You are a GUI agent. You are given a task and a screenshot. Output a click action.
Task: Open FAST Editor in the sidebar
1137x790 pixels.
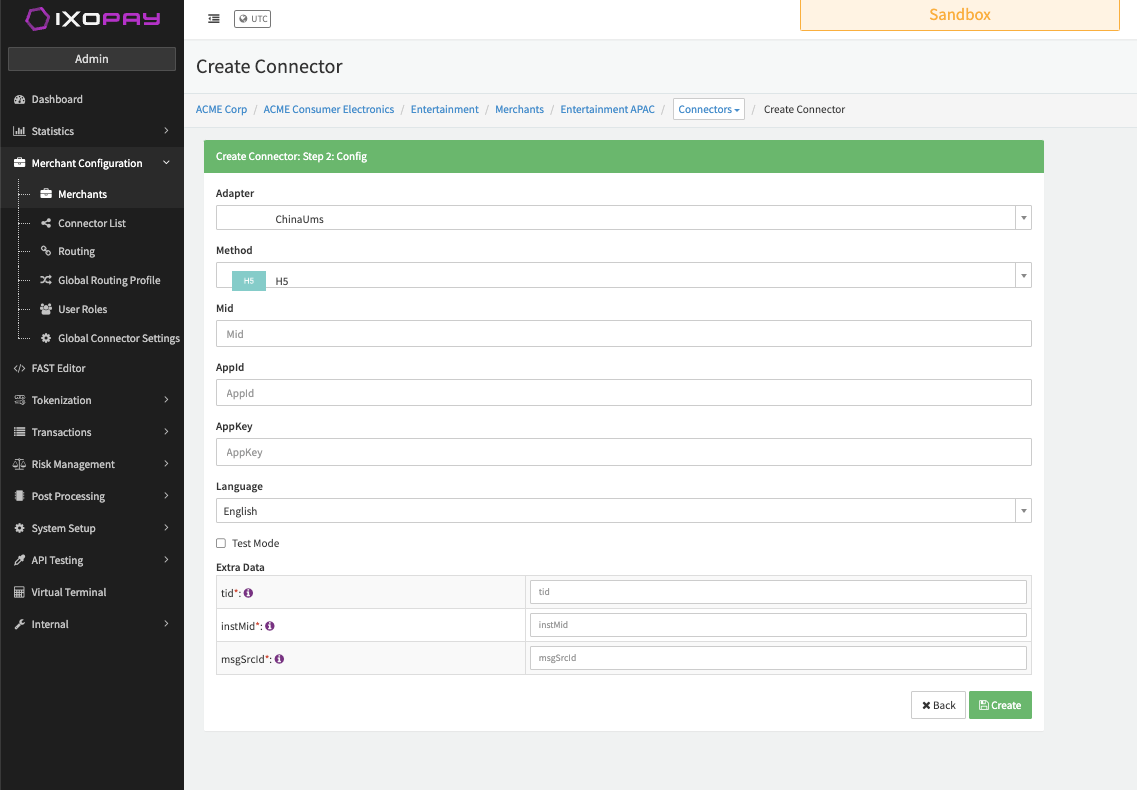pyautogui.click(x=58, y=368)
